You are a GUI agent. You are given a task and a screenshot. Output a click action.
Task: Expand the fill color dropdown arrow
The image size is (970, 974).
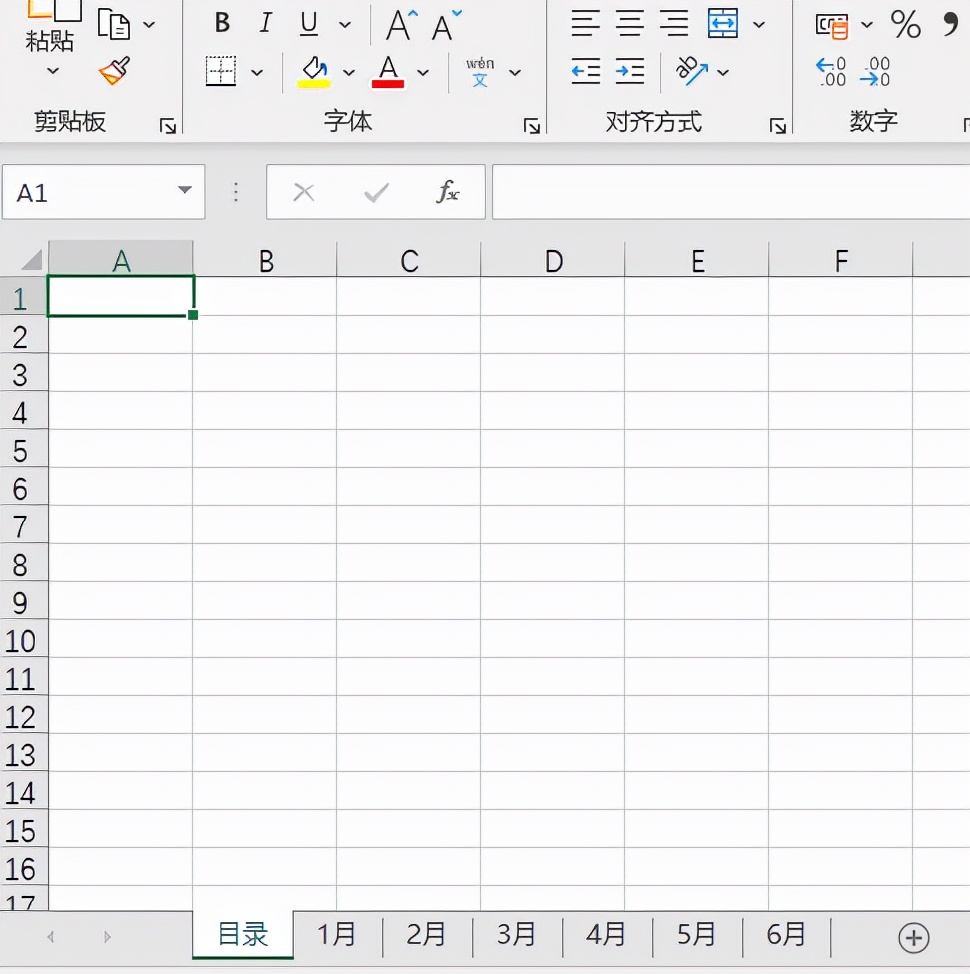tap(349, 72)
